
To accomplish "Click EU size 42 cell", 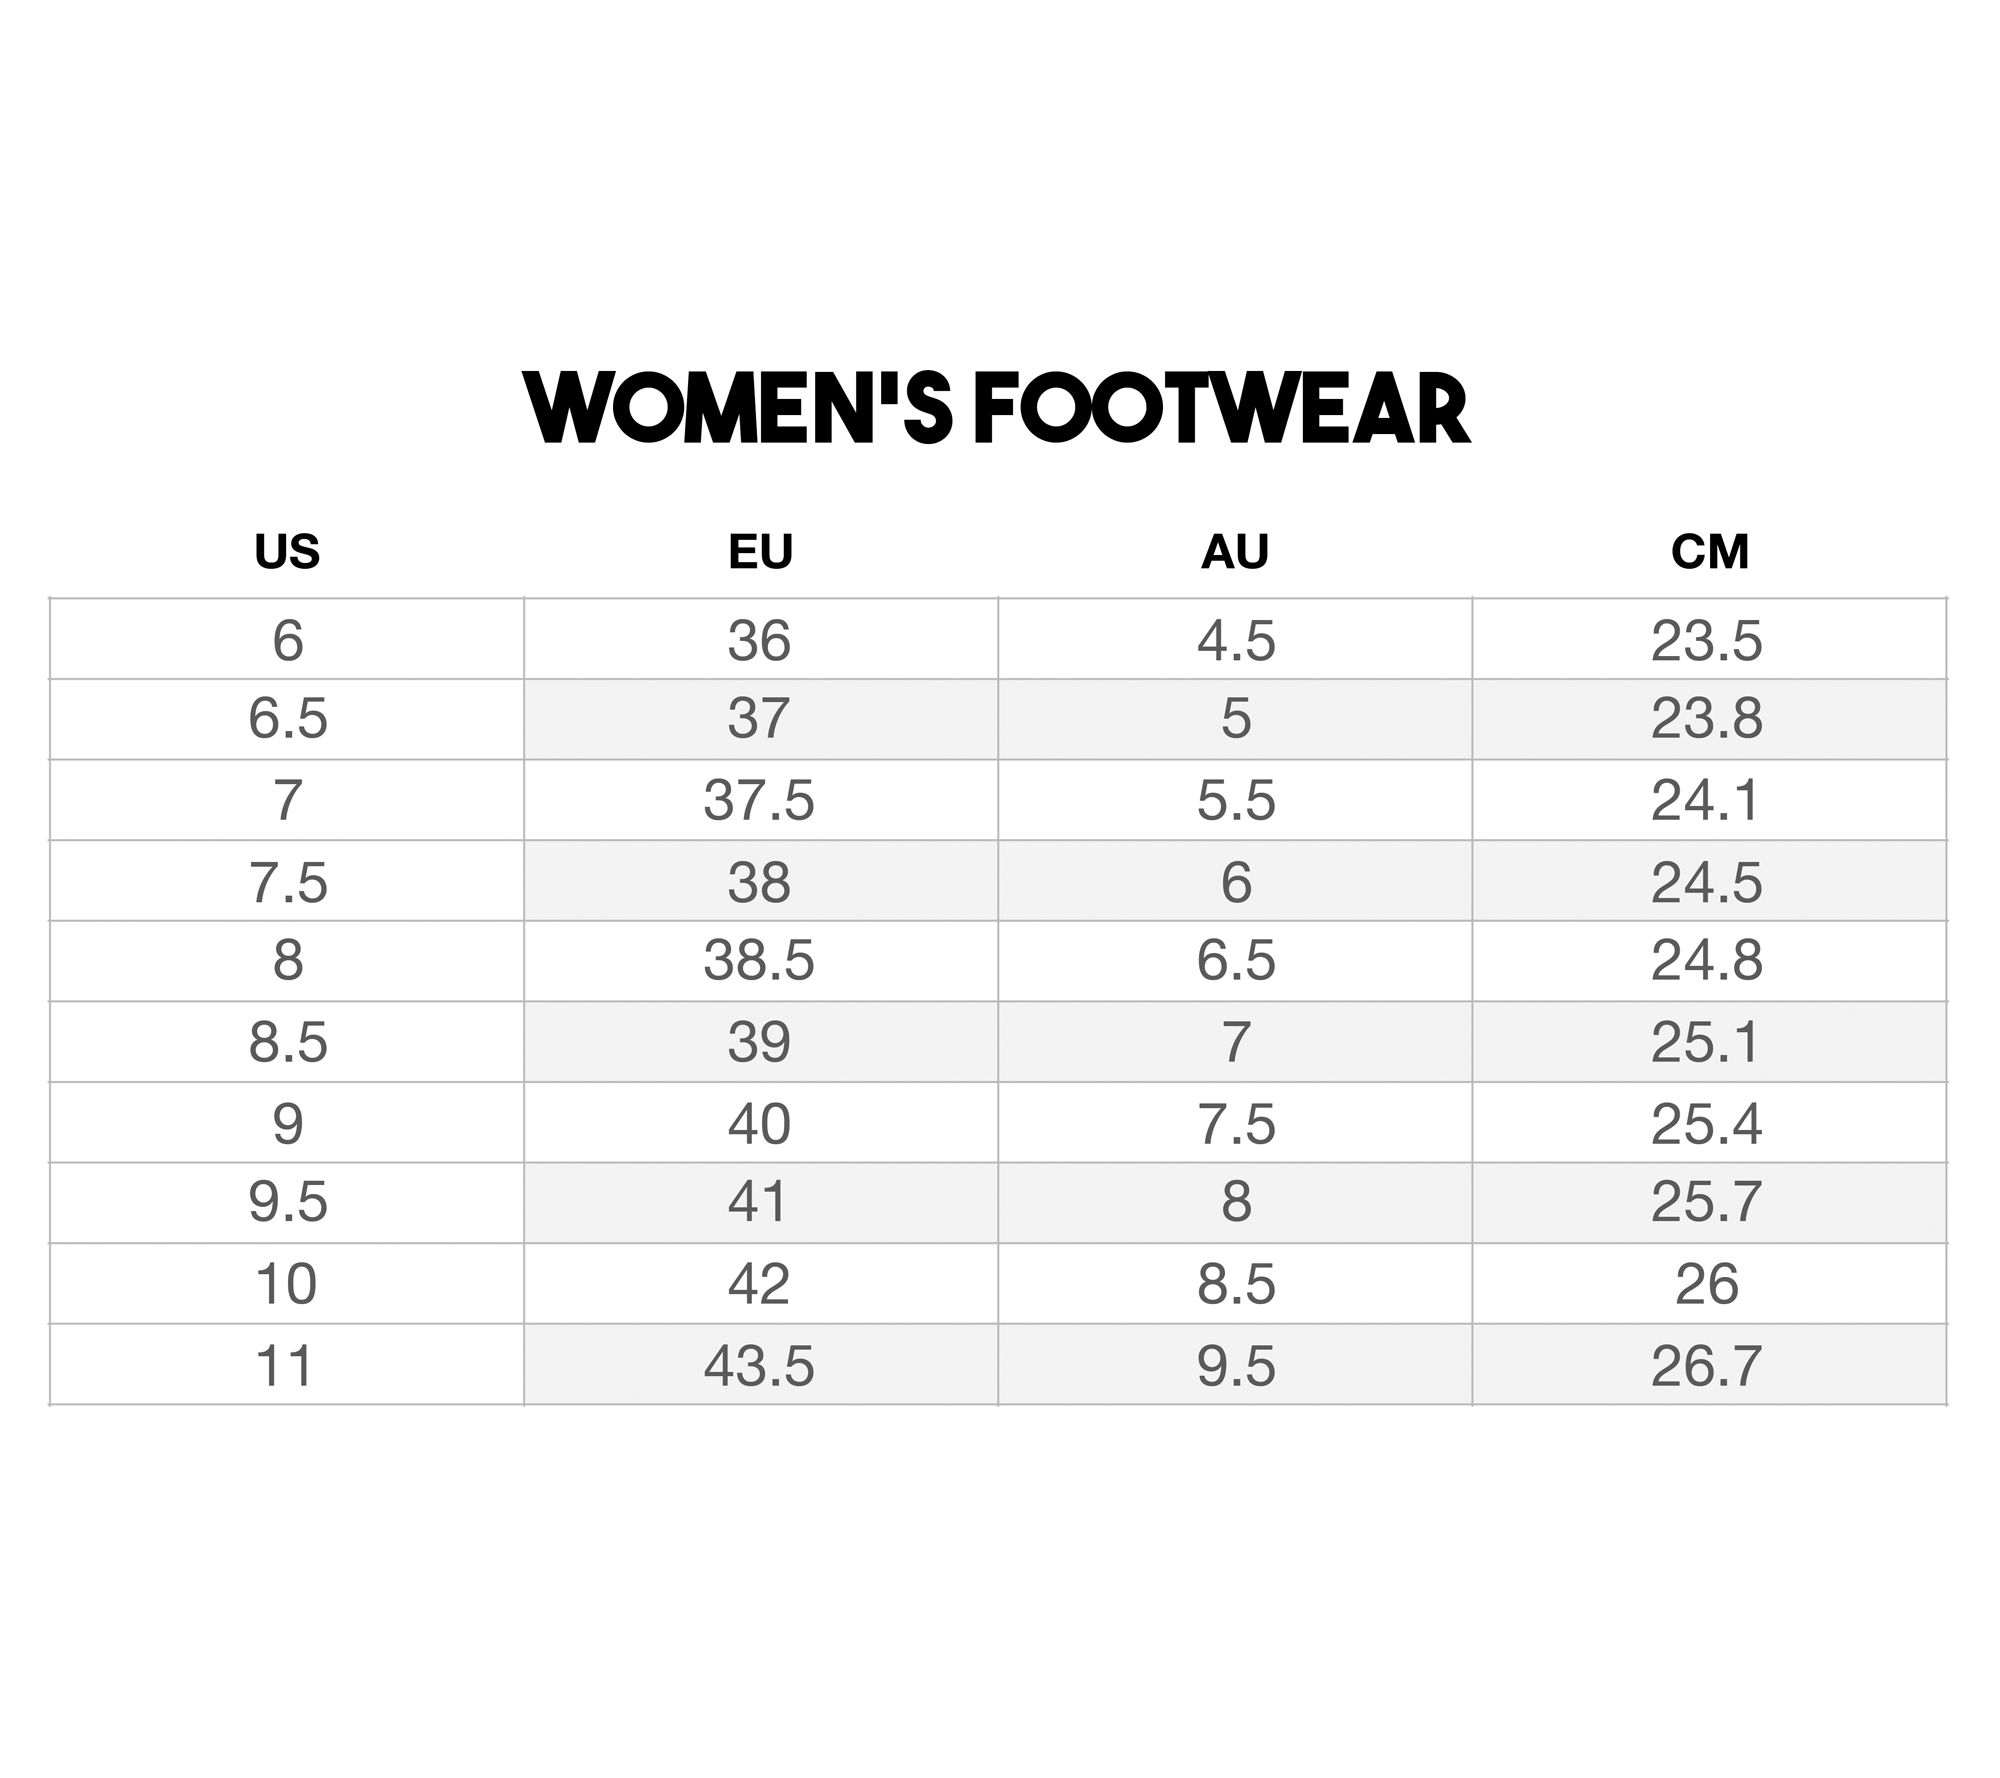I will pos(760,1284).
